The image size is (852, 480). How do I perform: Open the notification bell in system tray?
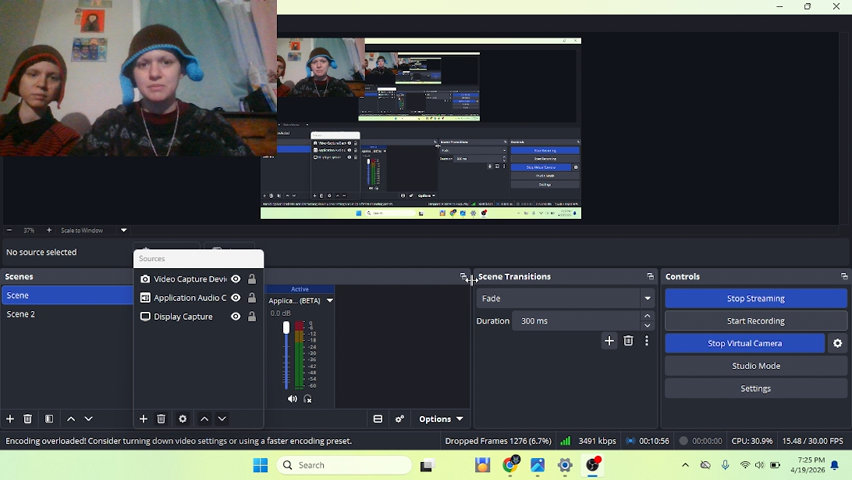835,465
